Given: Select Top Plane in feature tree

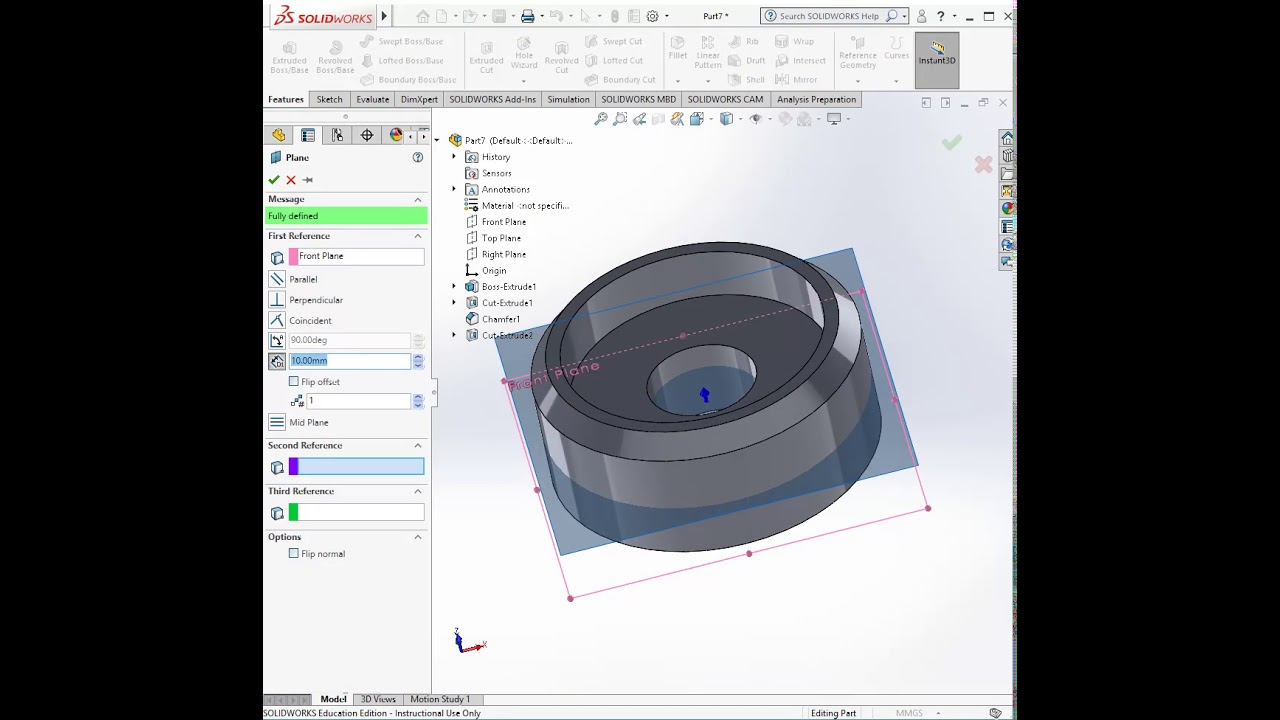Looking at the screenshot, I should pos(501,238).
